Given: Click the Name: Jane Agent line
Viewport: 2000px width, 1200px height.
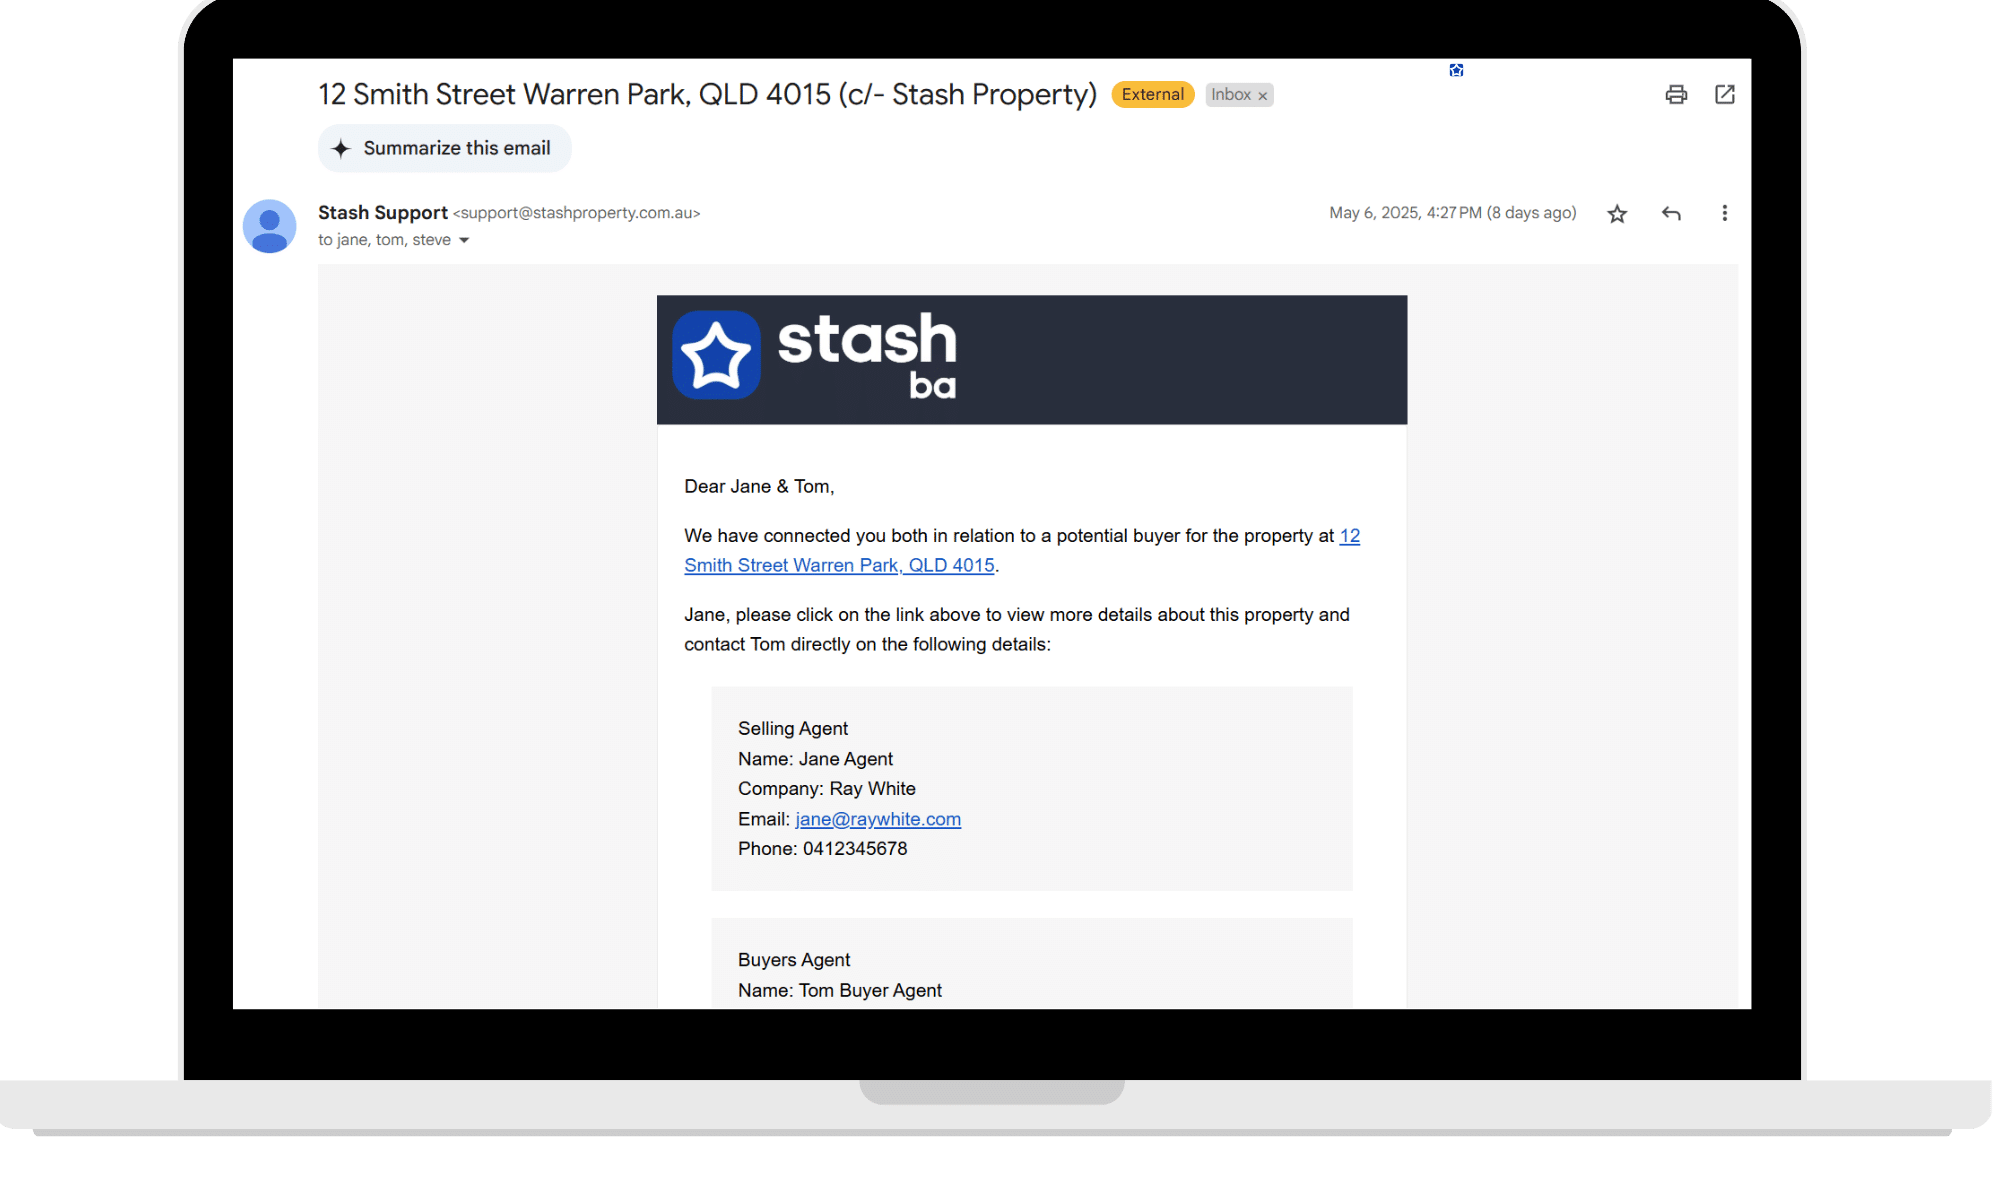Looking at the screenshot, I should [815, 759].
